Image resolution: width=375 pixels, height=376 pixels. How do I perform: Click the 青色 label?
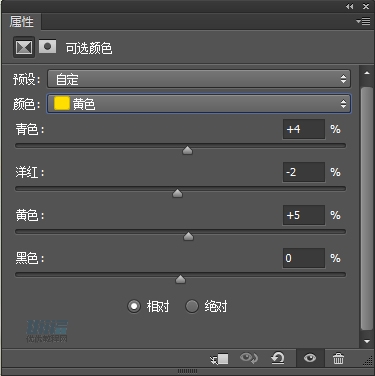30,129
